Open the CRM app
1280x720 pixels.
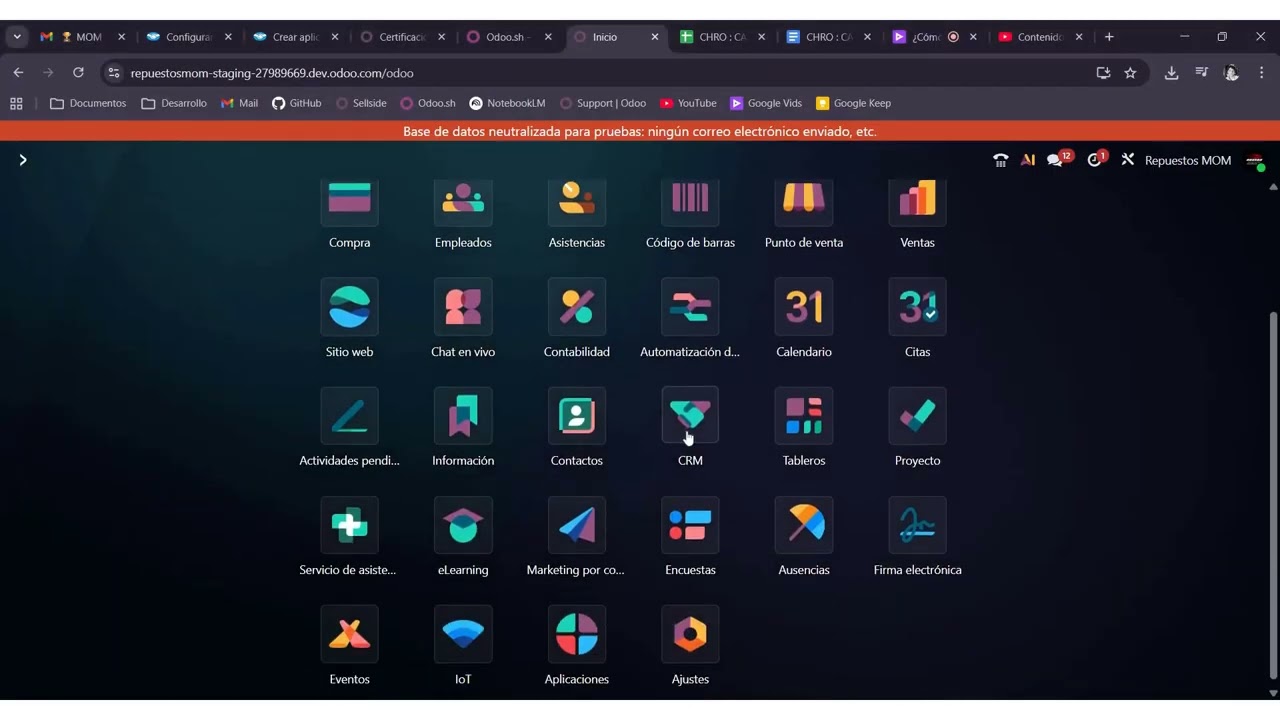[690, 415]
